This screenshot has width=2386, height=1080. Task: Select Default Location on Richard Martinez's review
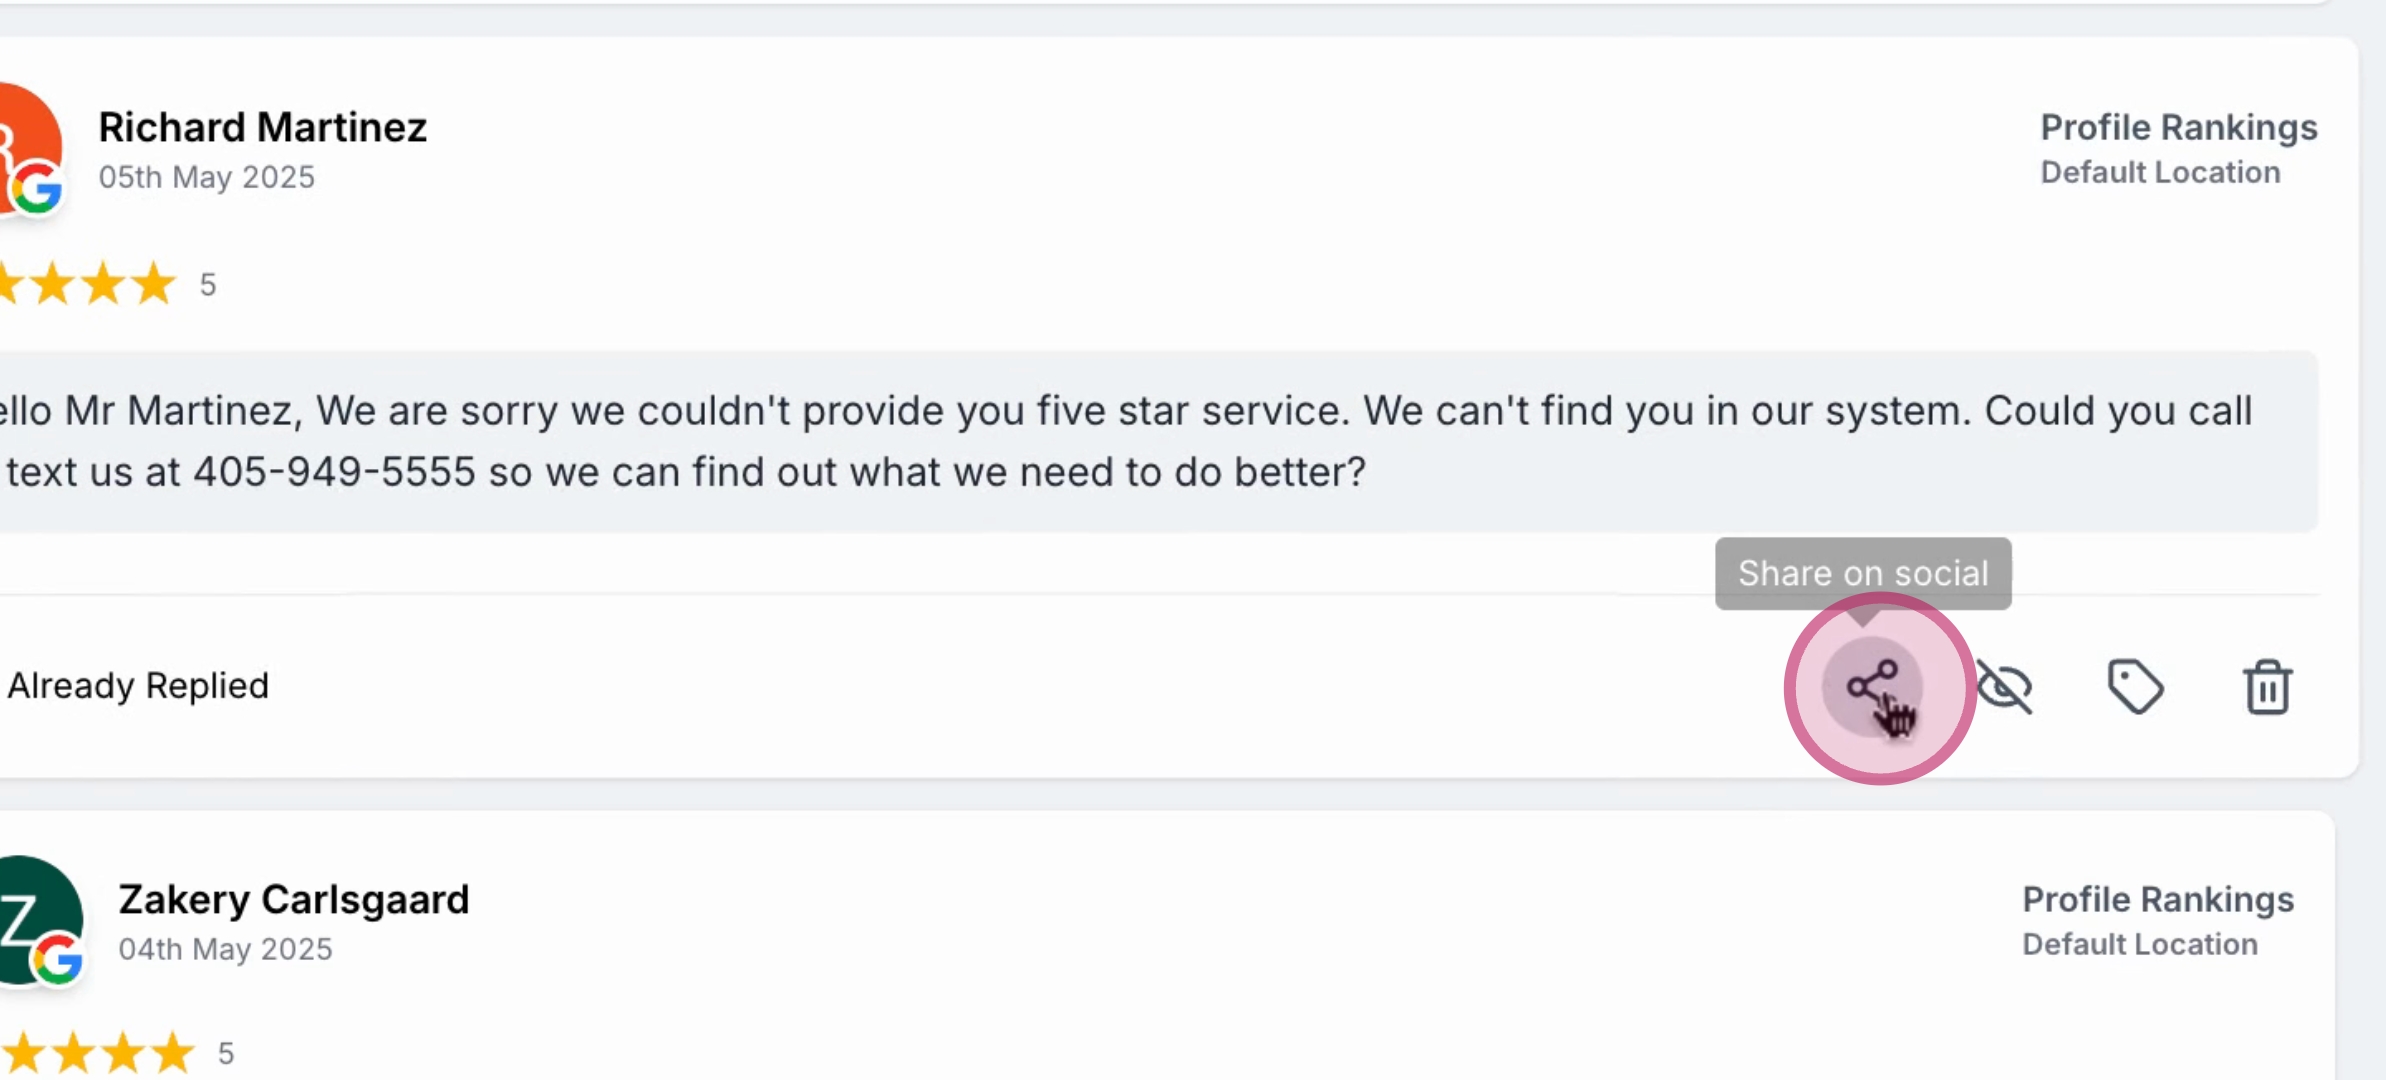[x=2160, y=172]
